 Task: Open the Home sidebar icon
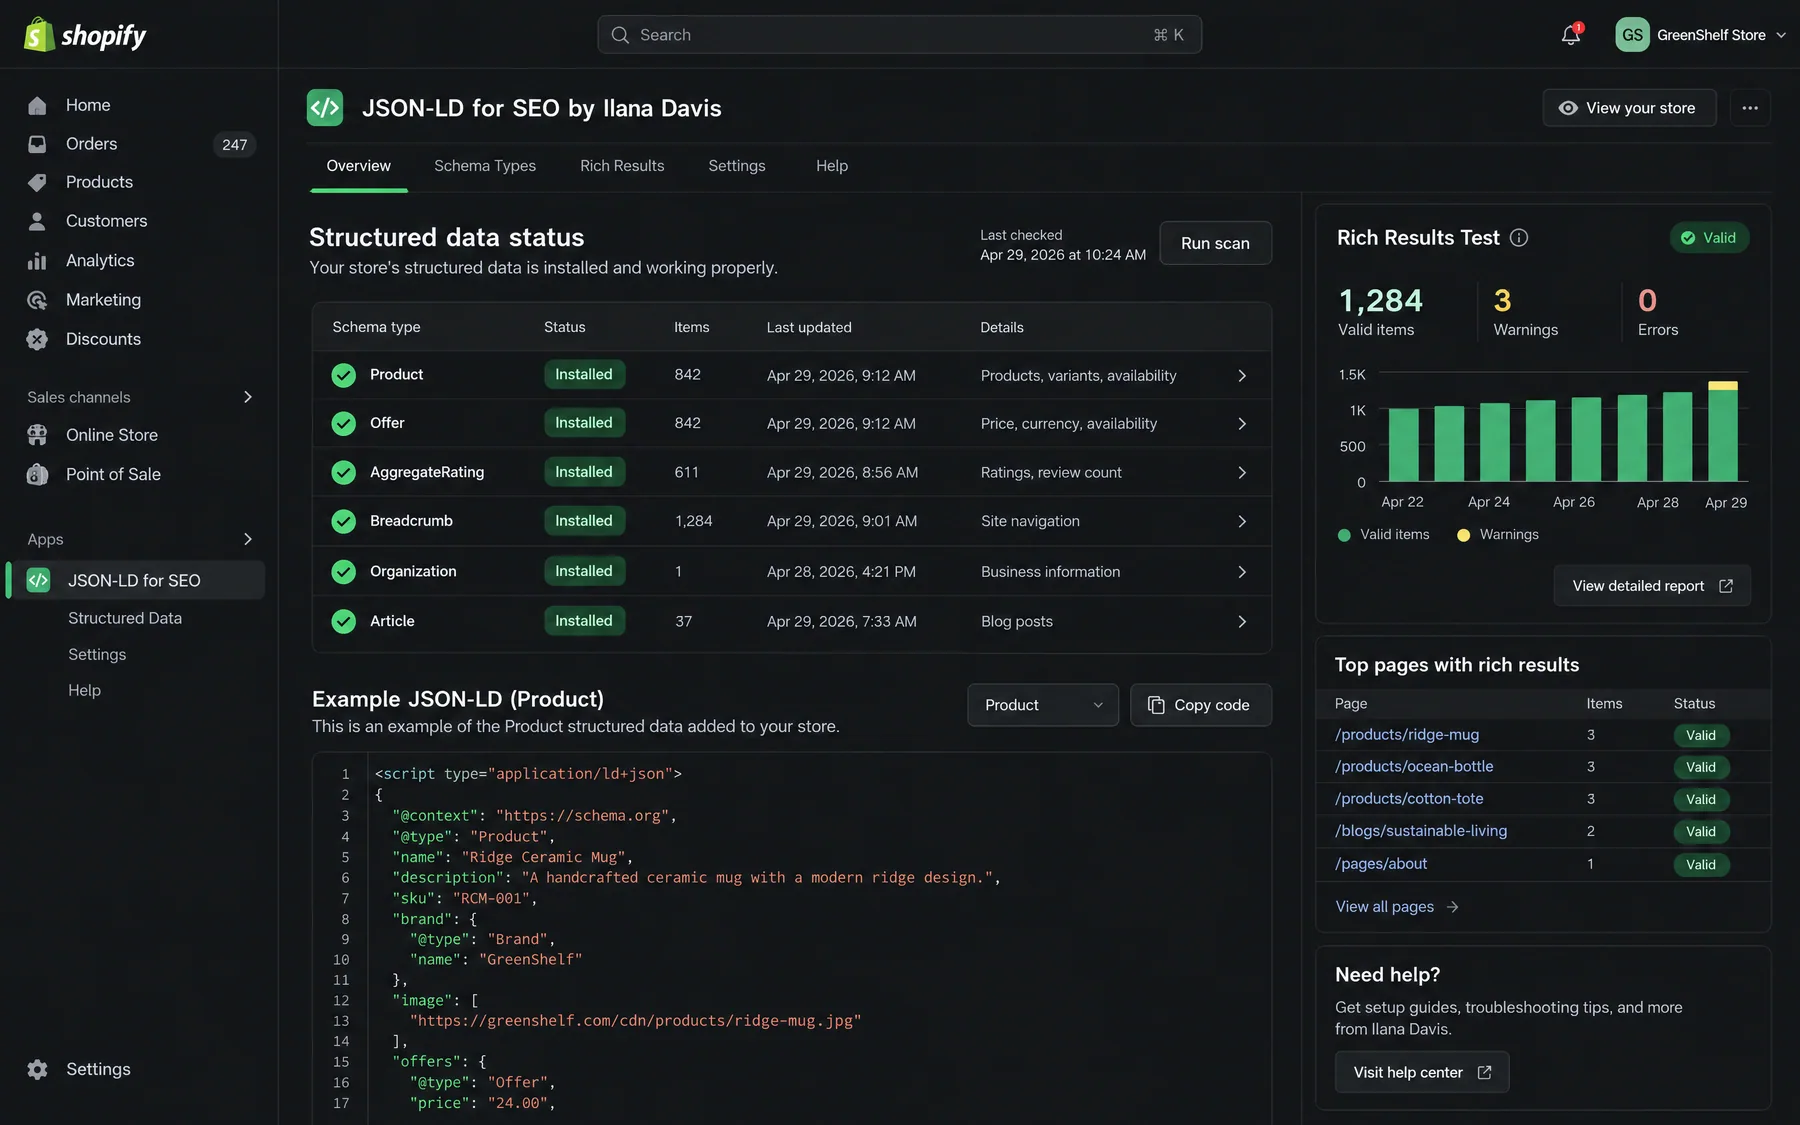click(x=37, y=105)
